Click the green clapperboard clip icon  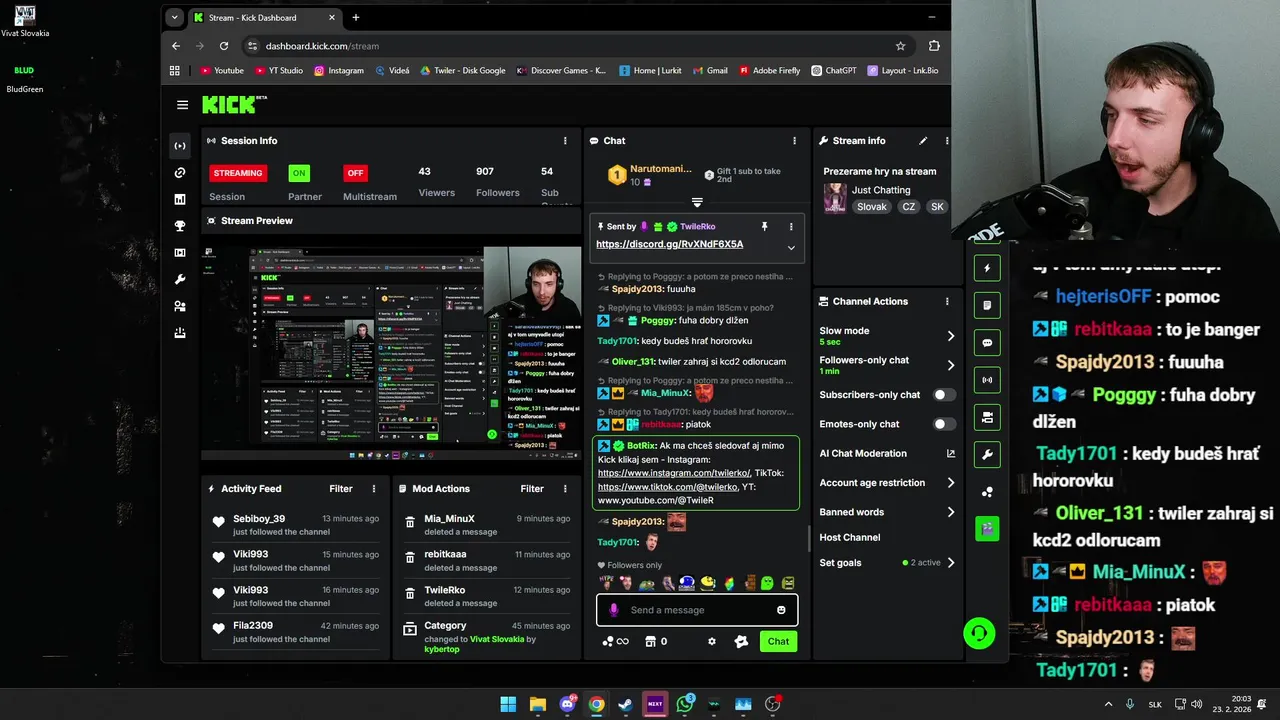(987, 529)
